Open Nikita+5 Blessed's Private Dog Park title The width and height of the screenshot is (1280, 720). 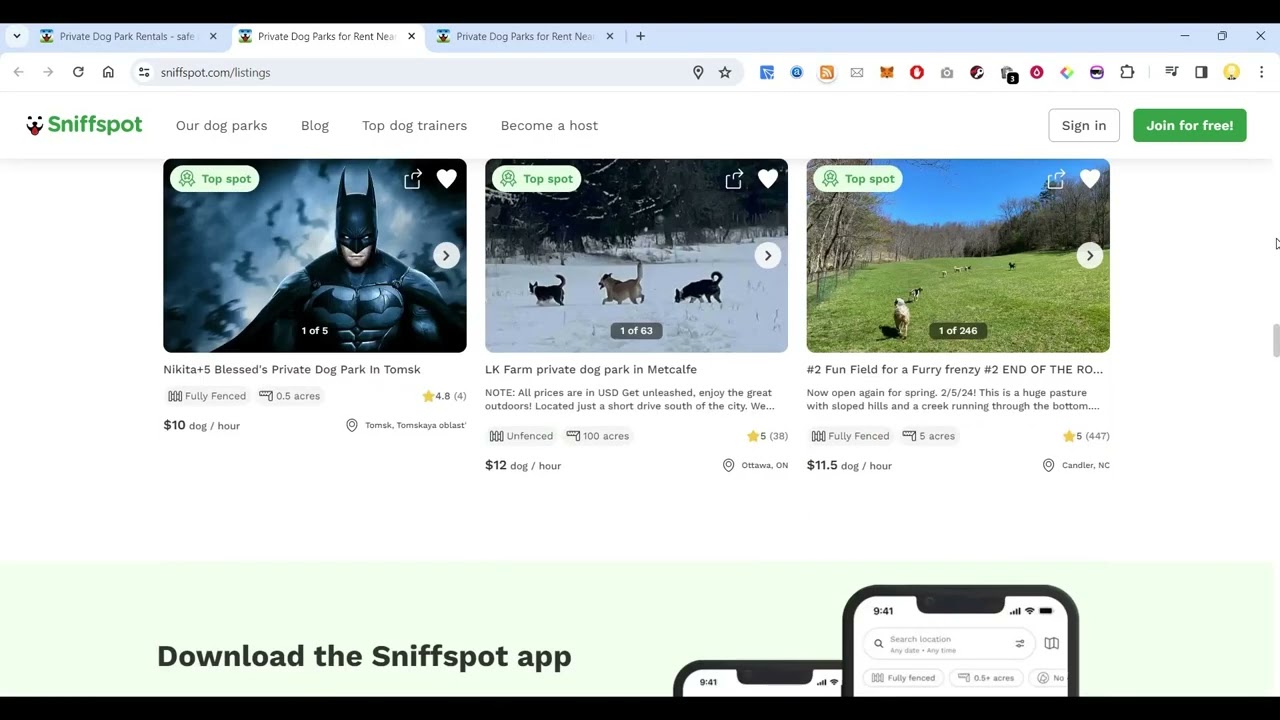click(292, 369)
